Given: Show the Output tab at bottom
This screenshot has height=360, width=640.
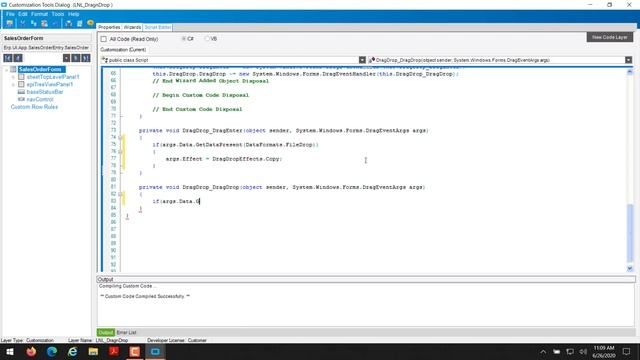Looking at the screenshot, I should coord(106,332).
